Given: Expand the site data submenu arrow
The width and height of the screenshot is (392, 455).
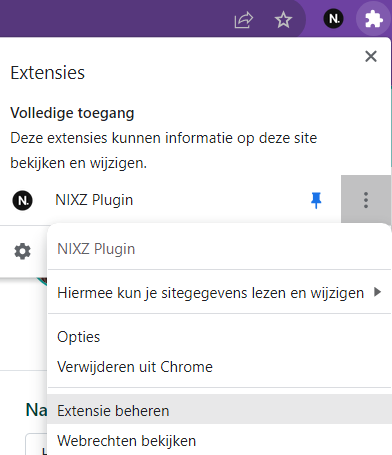Looking at the screenshot, I should pyautogui.click(x=377, y=292).
